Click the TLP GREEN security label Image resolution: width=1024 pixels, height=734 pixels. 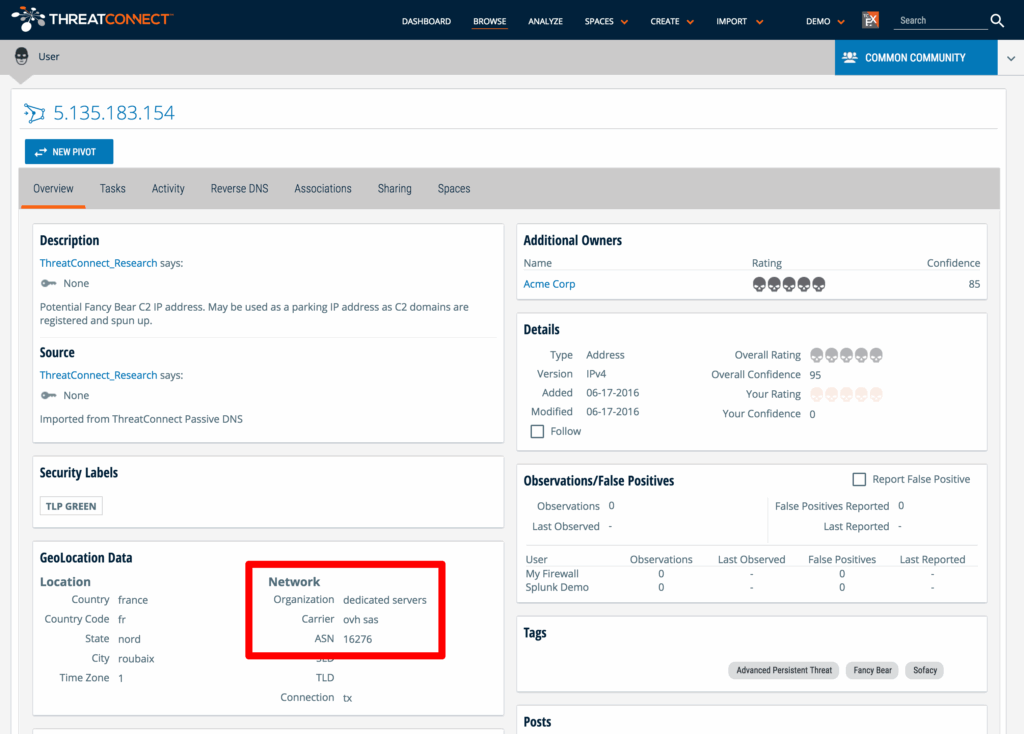click(x=71, y=506)
